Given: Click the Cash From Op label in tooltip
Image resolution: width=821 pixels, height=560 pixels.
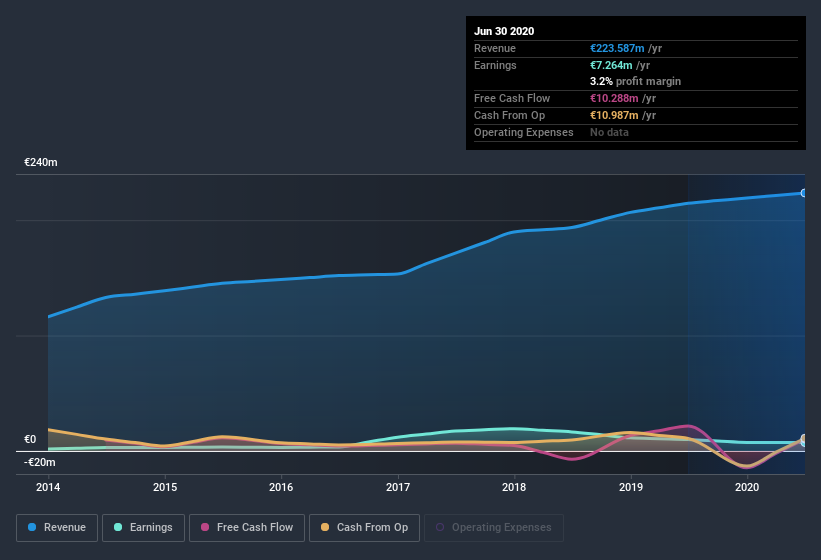Looking at the screenshot, I should point(509,115).
